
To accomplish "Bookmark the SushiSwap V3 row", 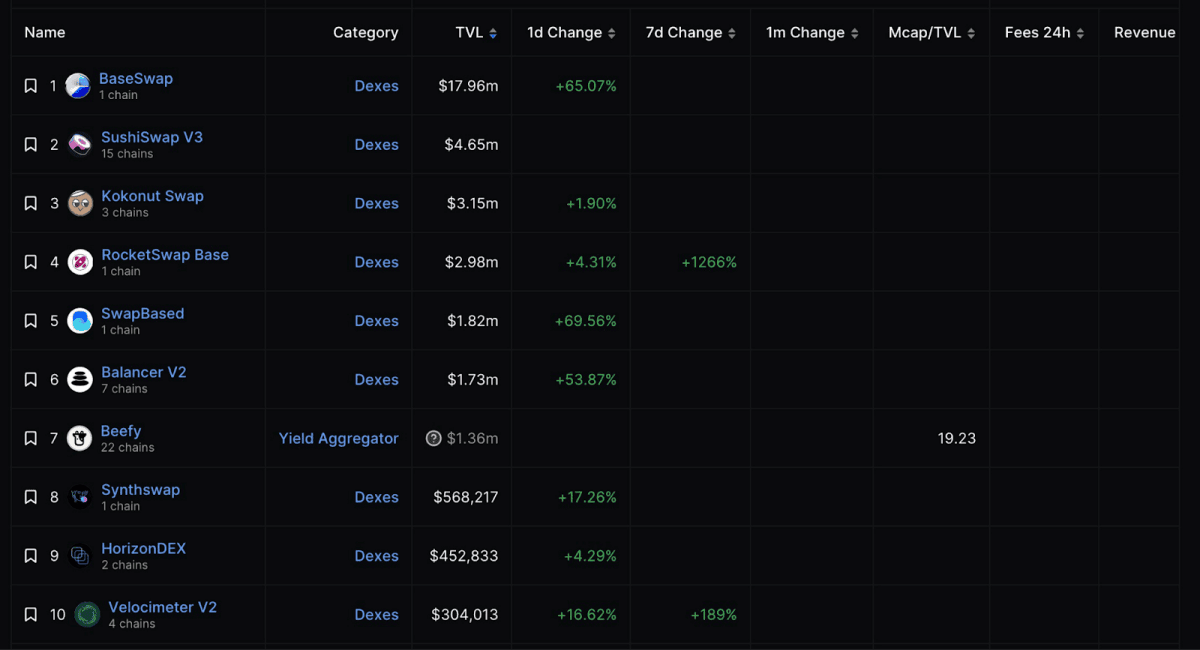I will (x=31, y=145).
